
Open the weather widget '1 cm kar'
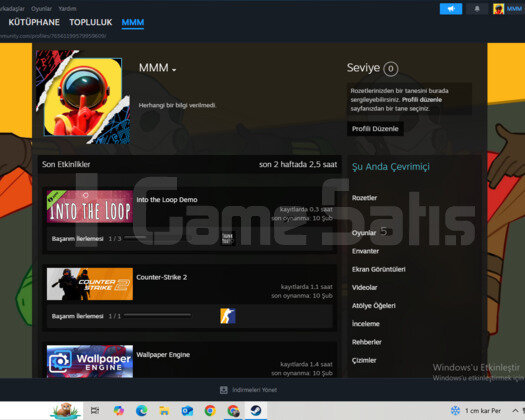(x=475, y=411)
